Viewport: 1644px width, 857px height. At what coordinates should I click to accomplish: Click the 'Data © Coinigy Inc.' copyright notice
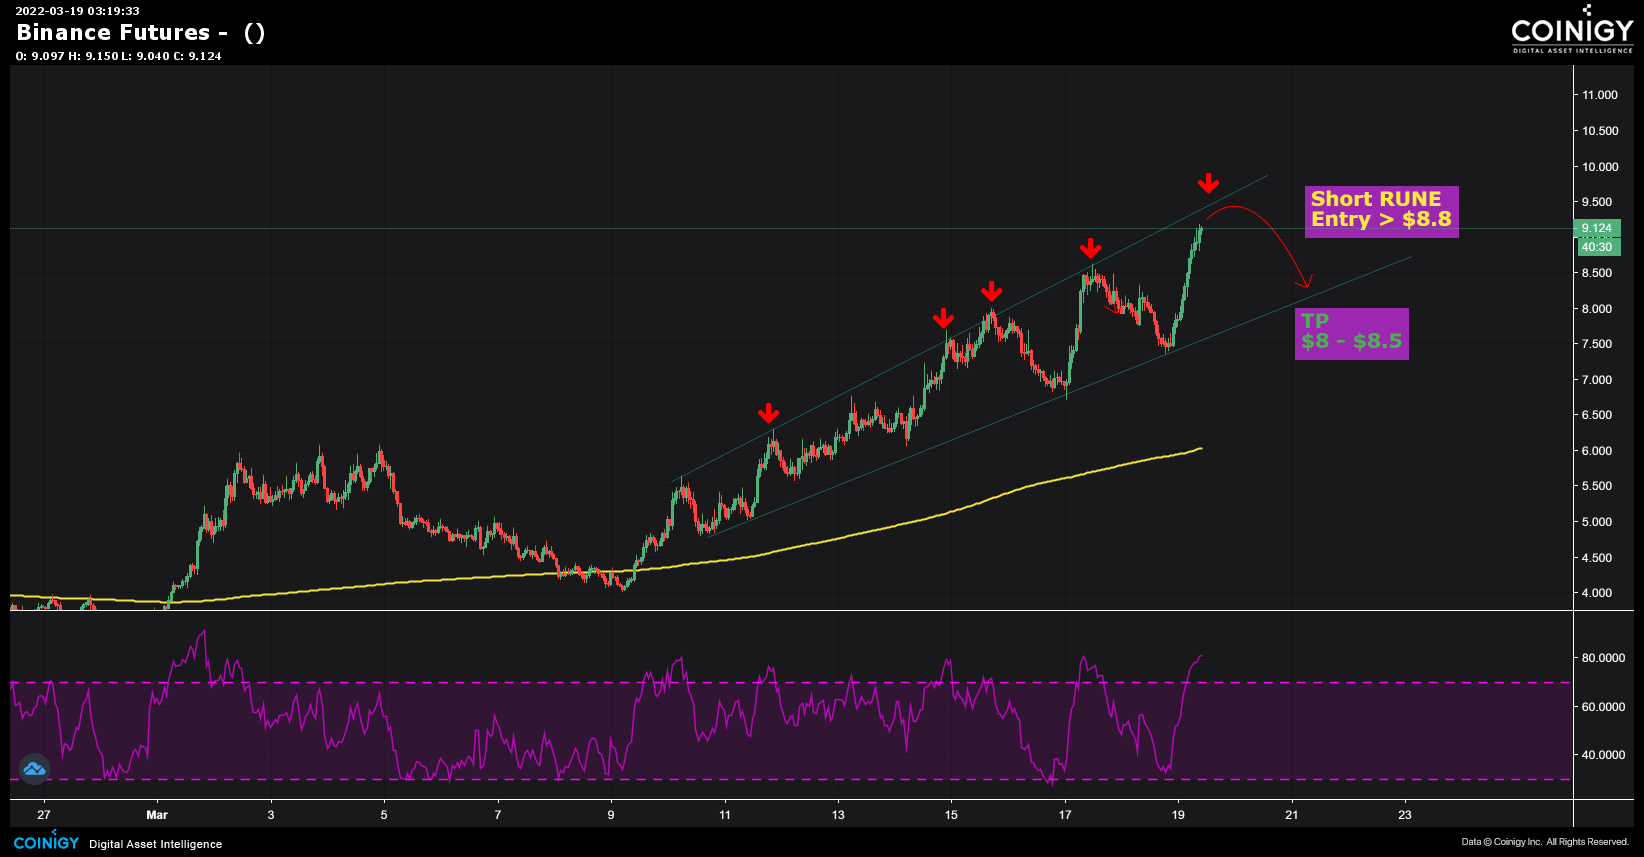pyautogui.click(x=1545, y=842)
